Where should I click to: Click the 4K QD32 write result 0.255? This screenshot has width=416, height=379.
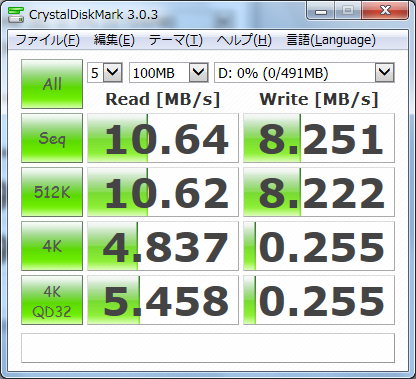coord(319,300)
